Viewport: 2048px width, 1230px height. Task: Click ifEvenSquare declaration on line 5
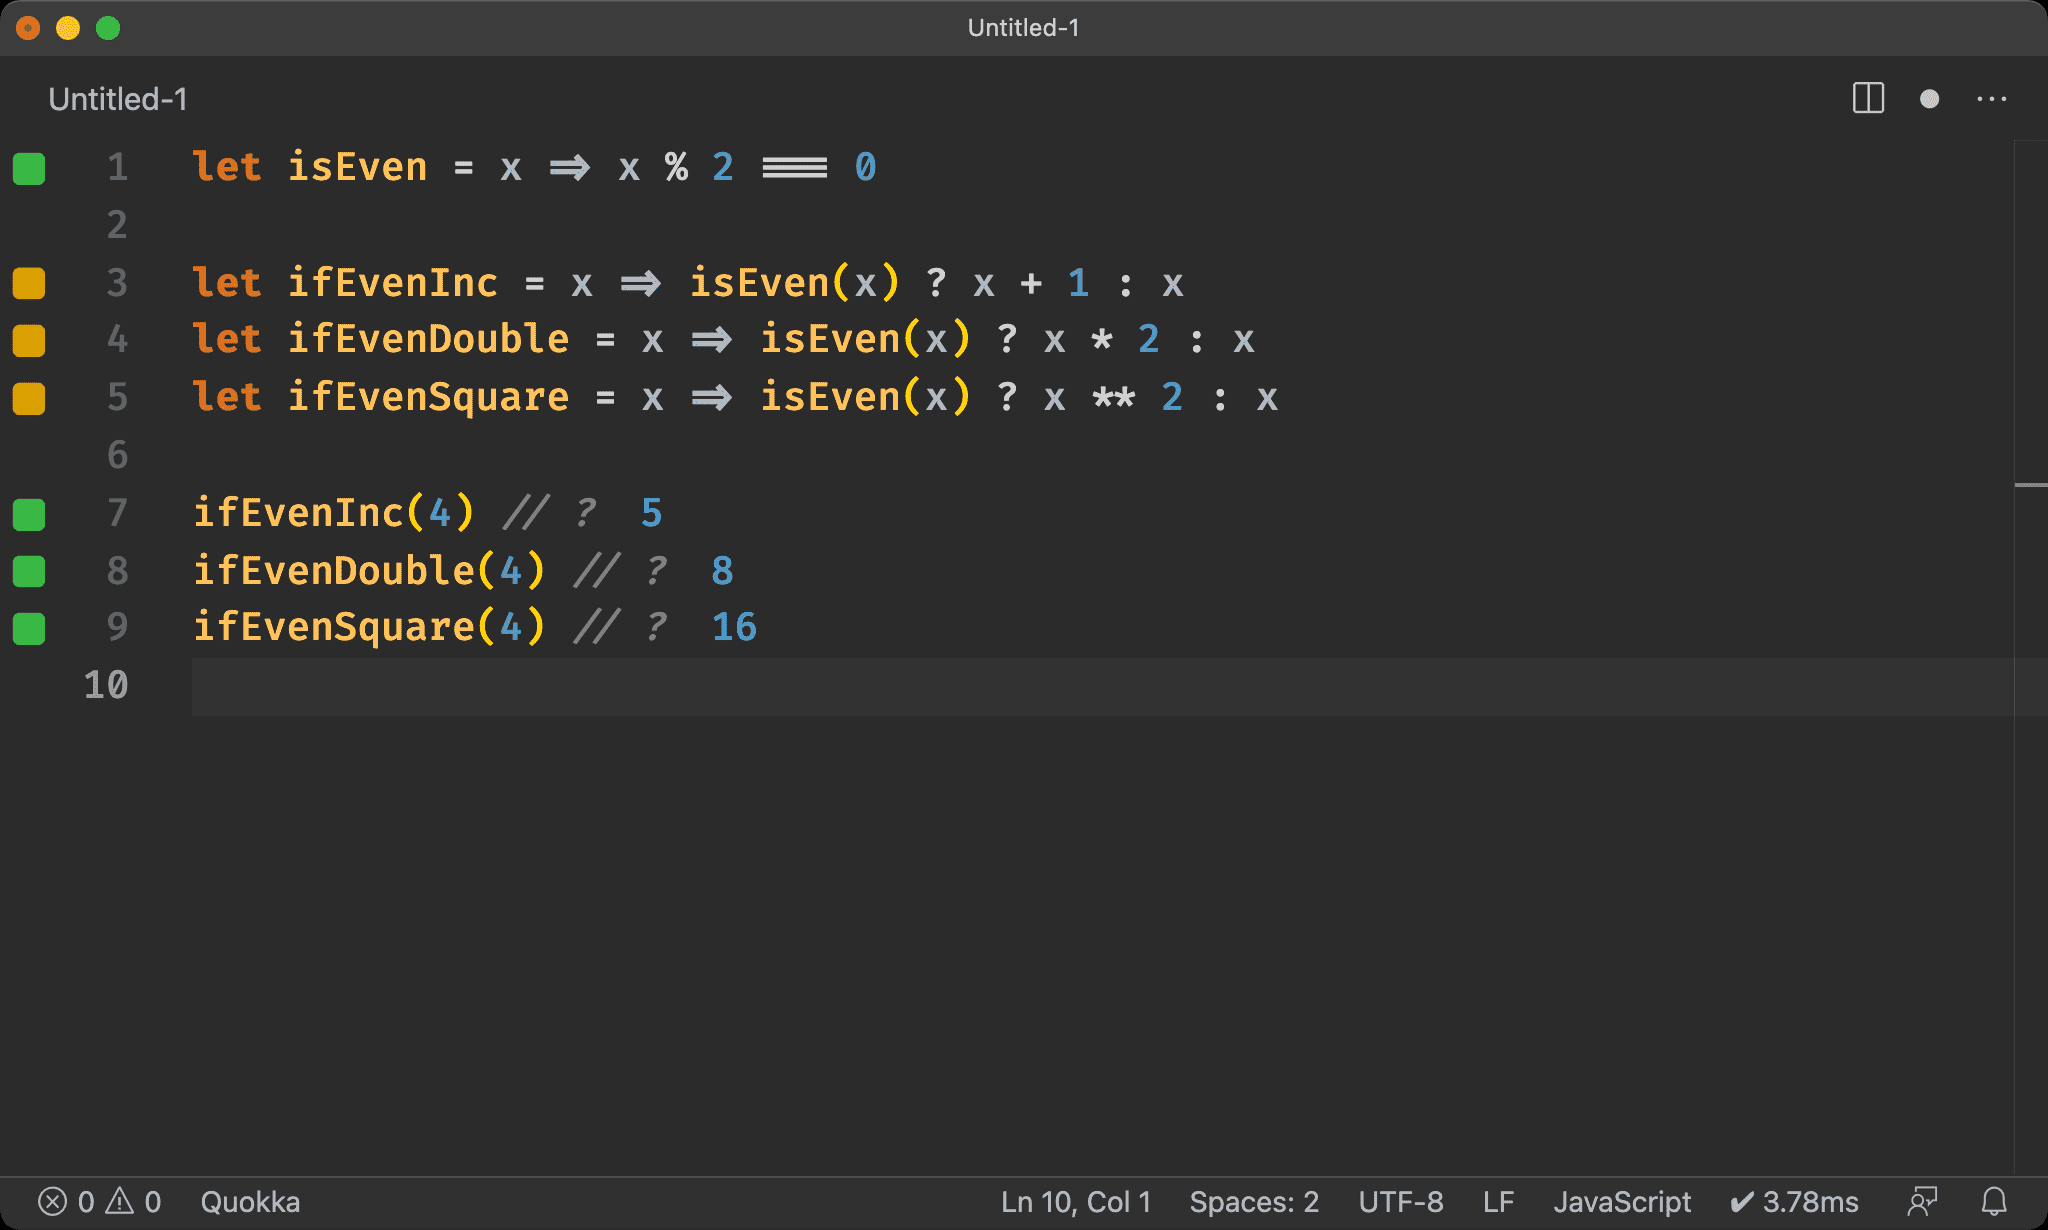(428, 397)
